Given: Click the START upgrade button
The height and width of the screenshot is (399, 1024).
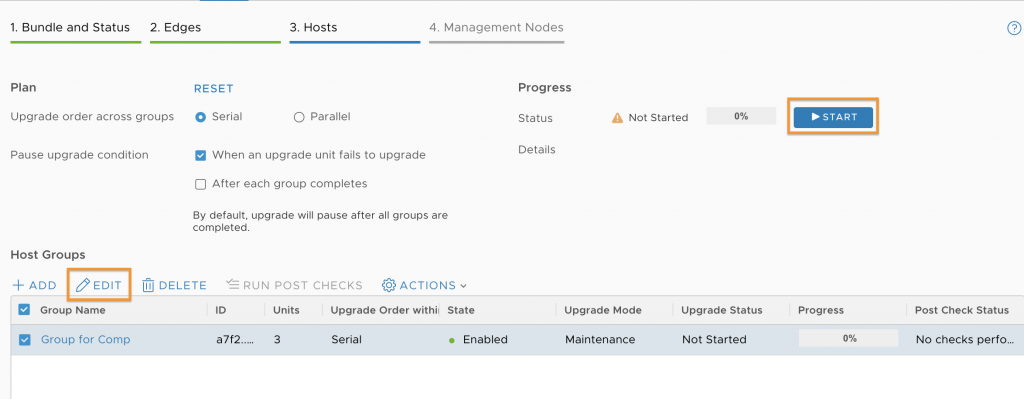Looking at the screenshot, I should pos(833,117).
